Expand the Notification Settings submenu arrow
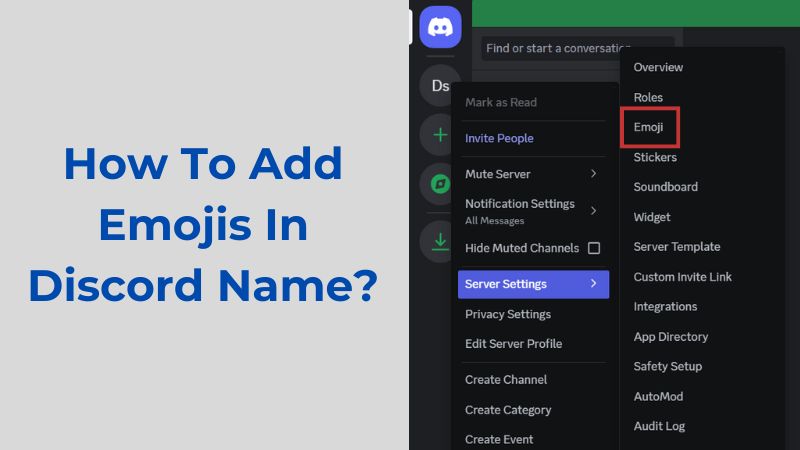800x450 pixels. click(594, 210)
